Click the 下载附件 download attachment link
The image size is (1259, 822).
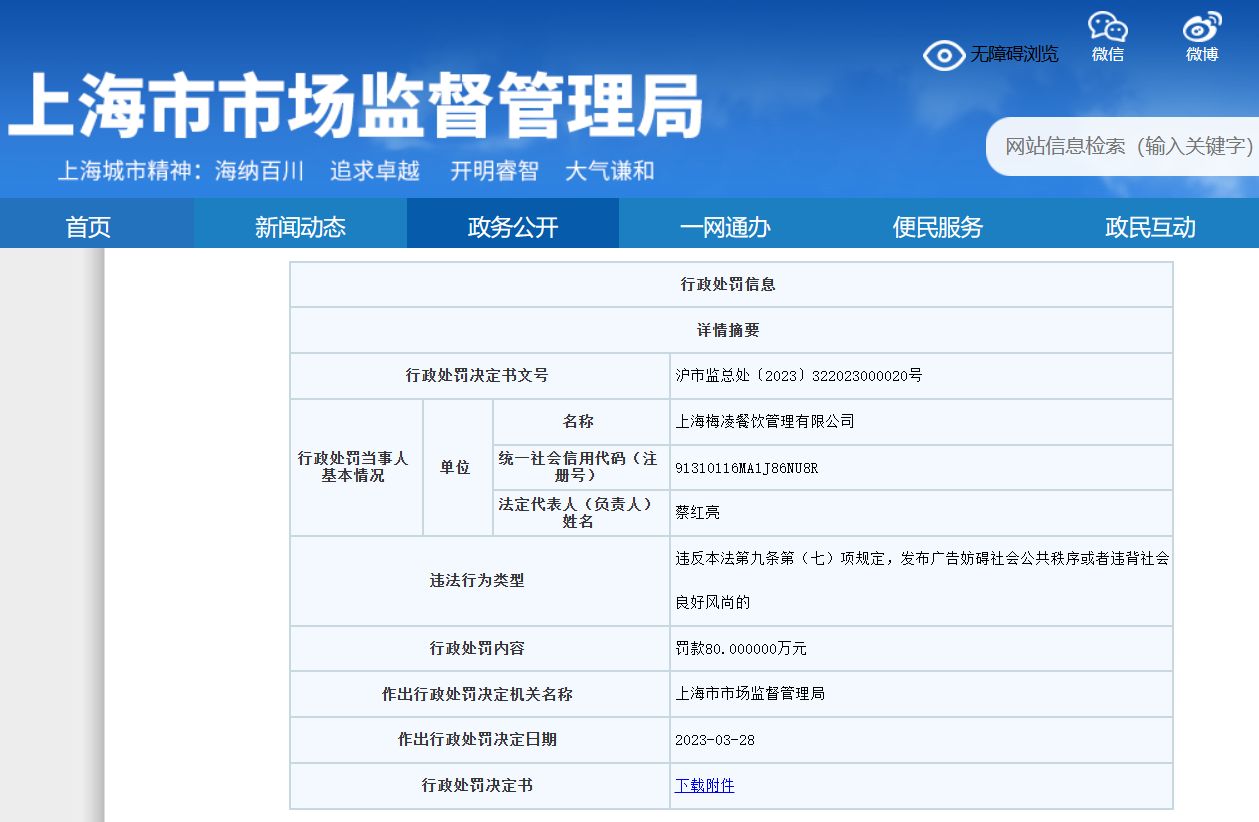click(x=704, y=786)
